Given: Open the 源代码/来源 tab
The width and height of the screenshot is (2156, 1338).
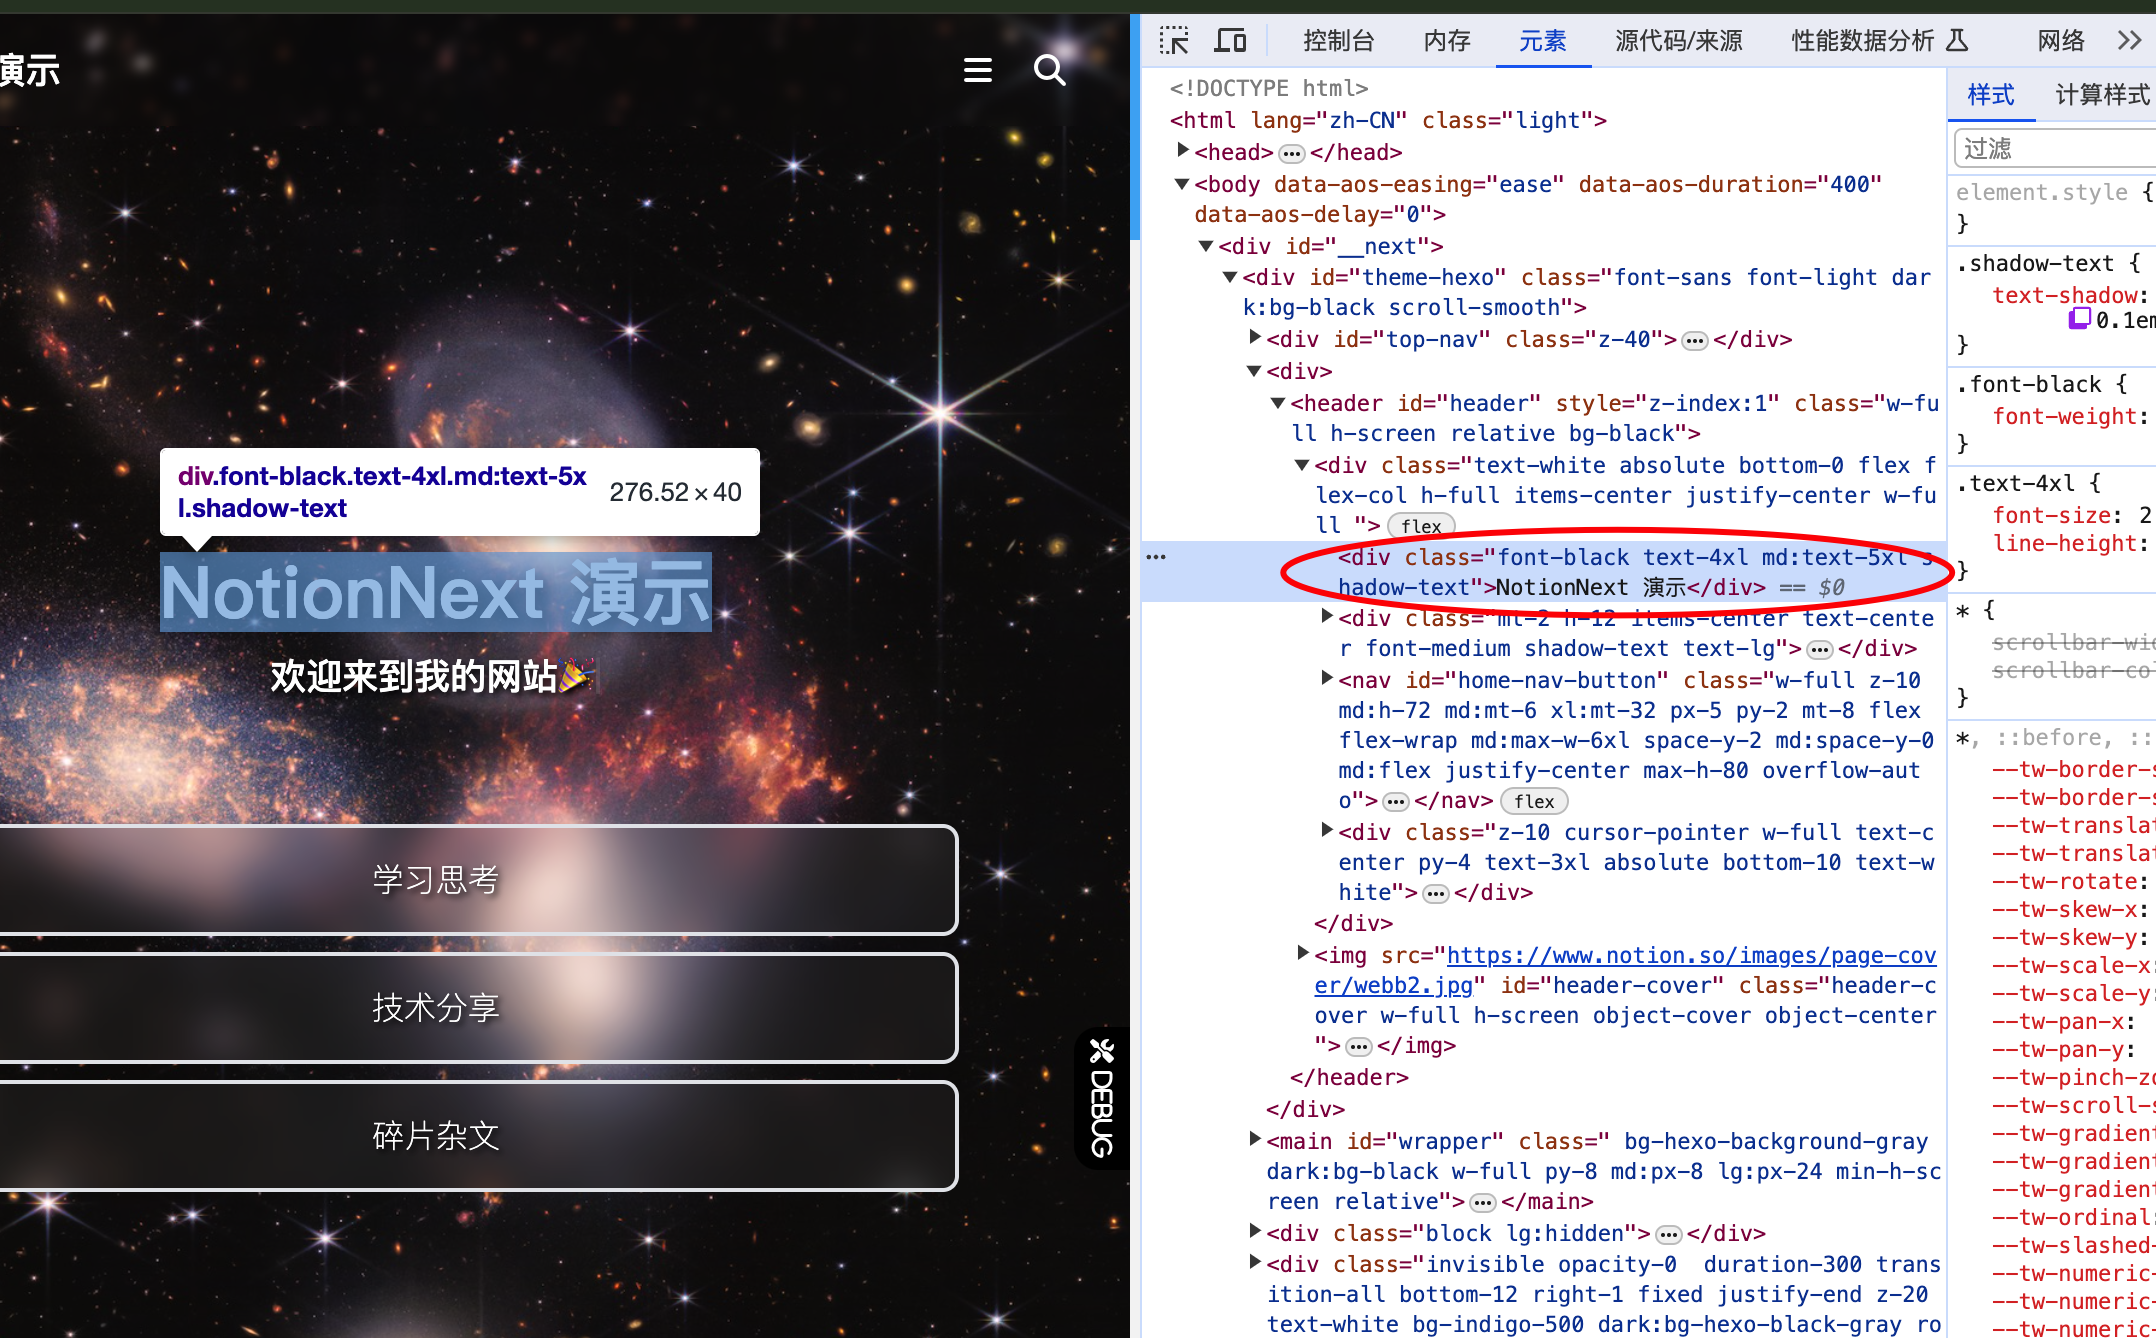Looking at the screenshot, I should pos(1679,41).
